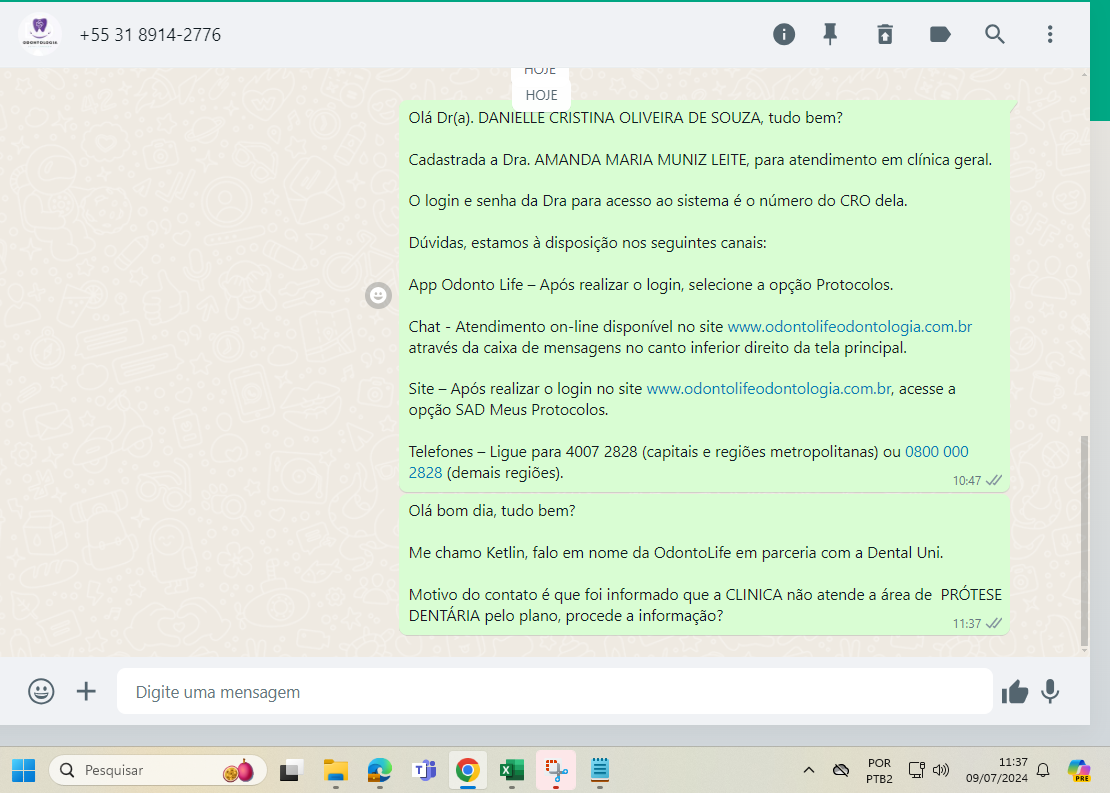Open odontolifeodontologia link in the Site paragraph
This screenshot has width=1110, height=793.
[x=768, y=388]
